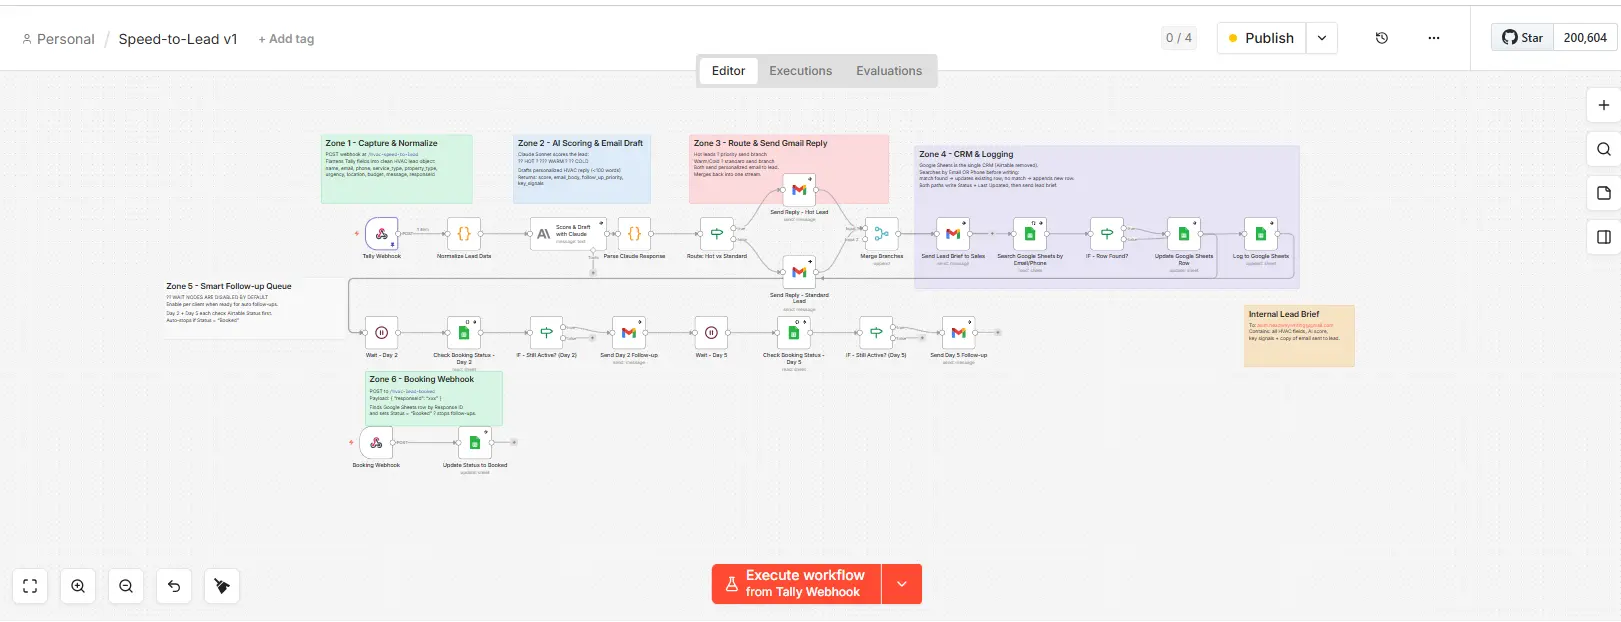1621x622 pixels.
Task: Open Send Day 2 Follow-up Gmail node
Action: coord(629,333)
